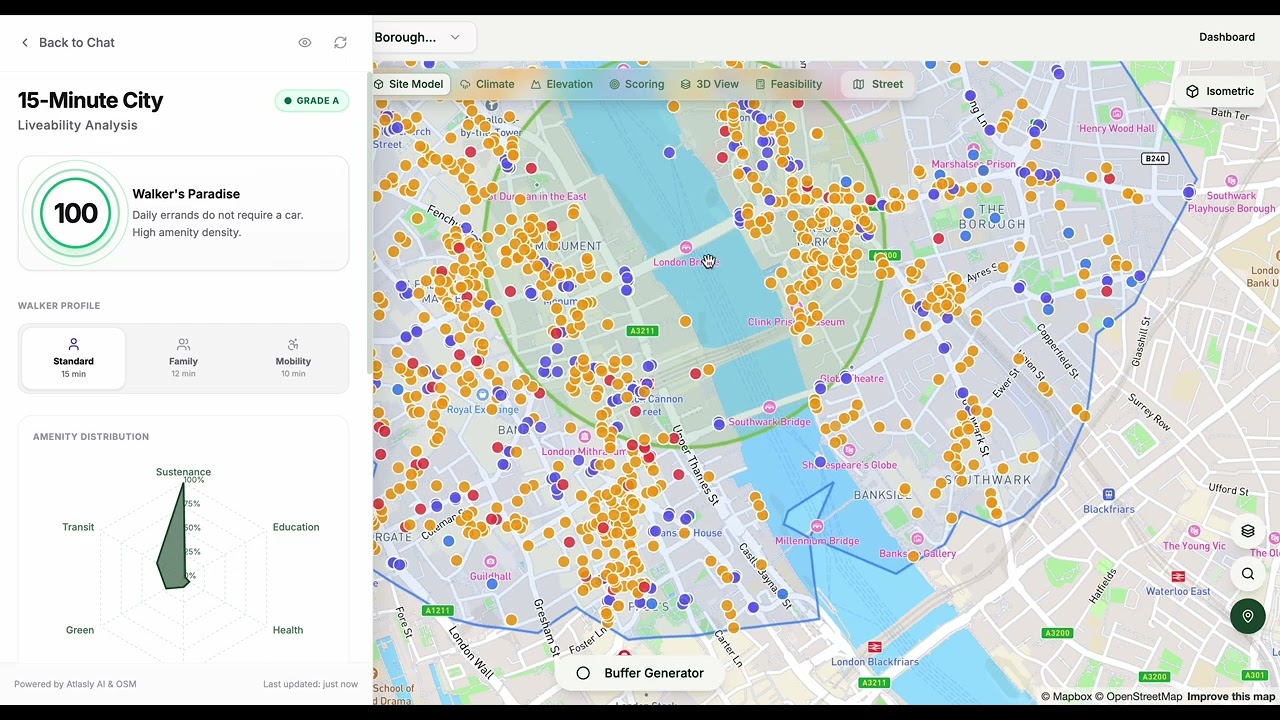The image size is (1280, 720).
Task: Click the Royal Exchange blue marker icon
Action: coord(483,395)
